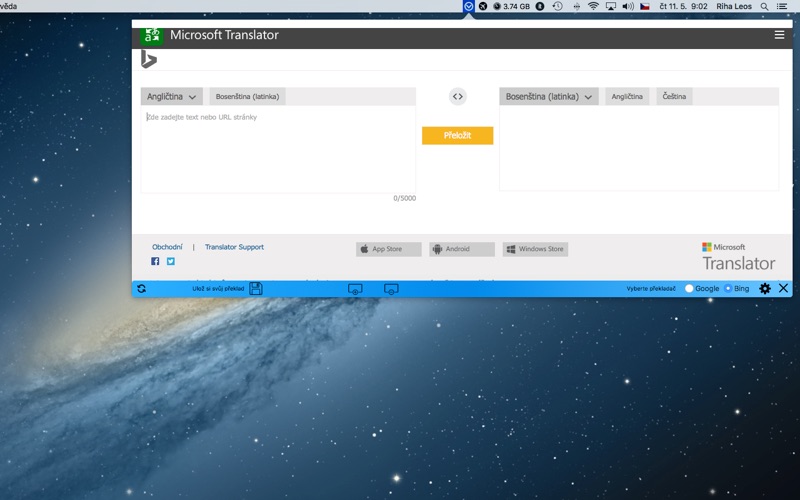Click the date and time in menu bar
800x500 pixels.
pyautogui.click(x=683, y=6)
